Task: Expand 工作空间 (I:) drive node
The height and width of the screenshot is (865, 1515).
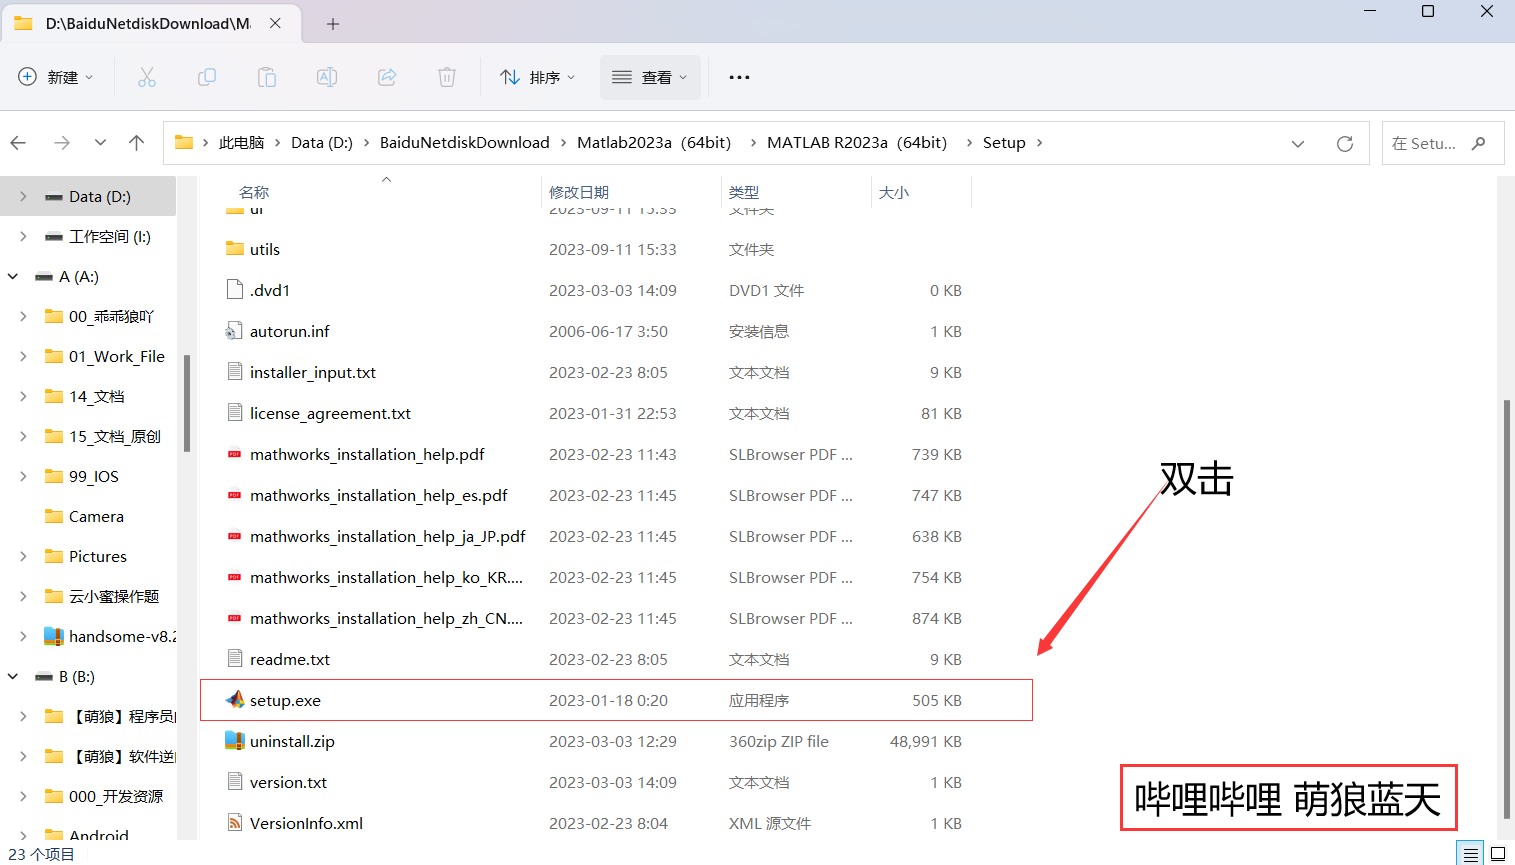Action: click(23, 237)
